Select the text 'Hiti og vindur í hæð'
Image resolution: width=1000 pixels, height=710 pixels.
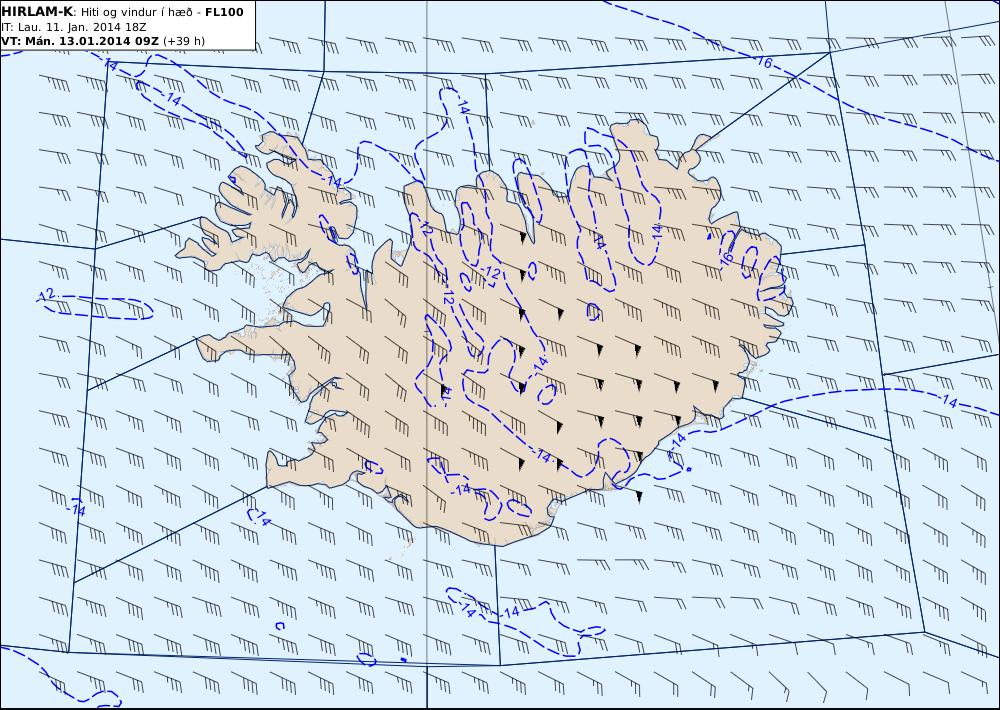click(x=136, y=12)
